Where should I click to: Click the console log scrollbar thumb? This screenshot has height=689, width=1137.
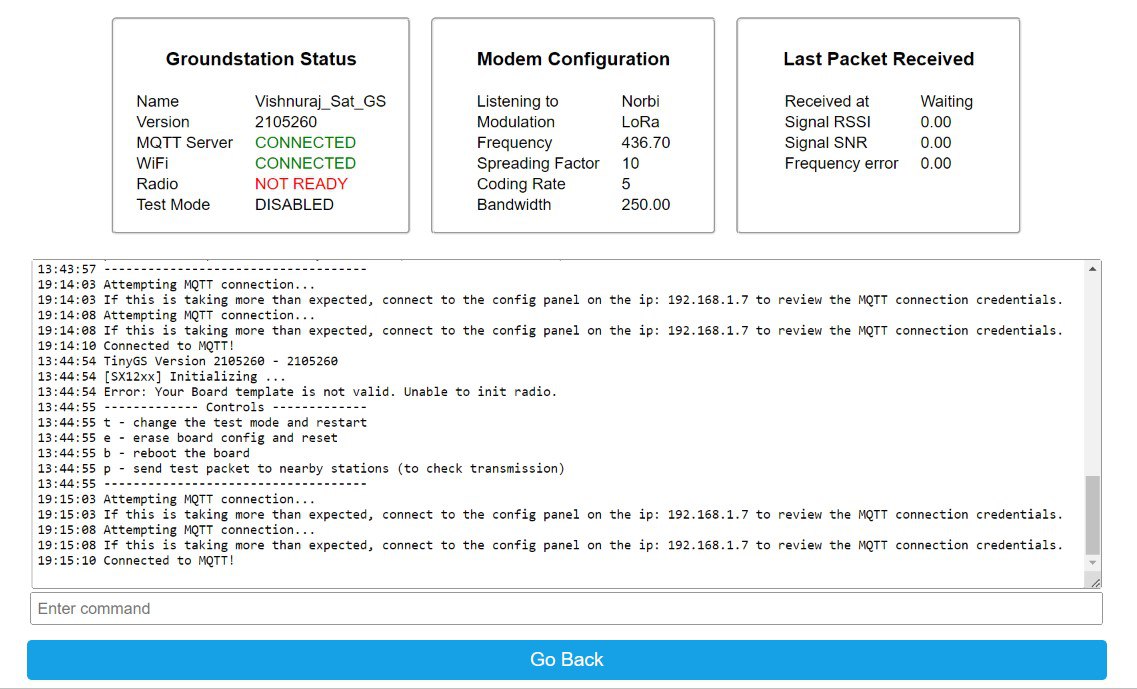pos(1092,514)
